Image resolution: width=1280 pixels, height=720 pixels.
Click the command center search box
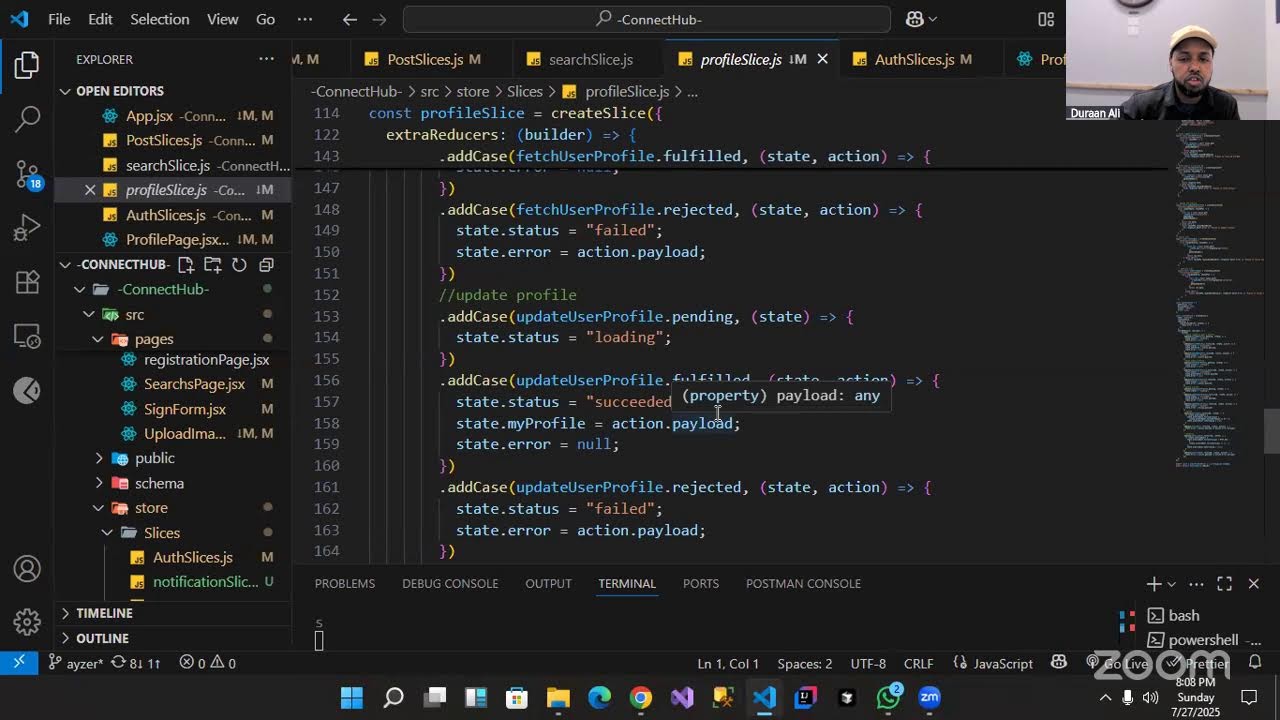point(647,19)
